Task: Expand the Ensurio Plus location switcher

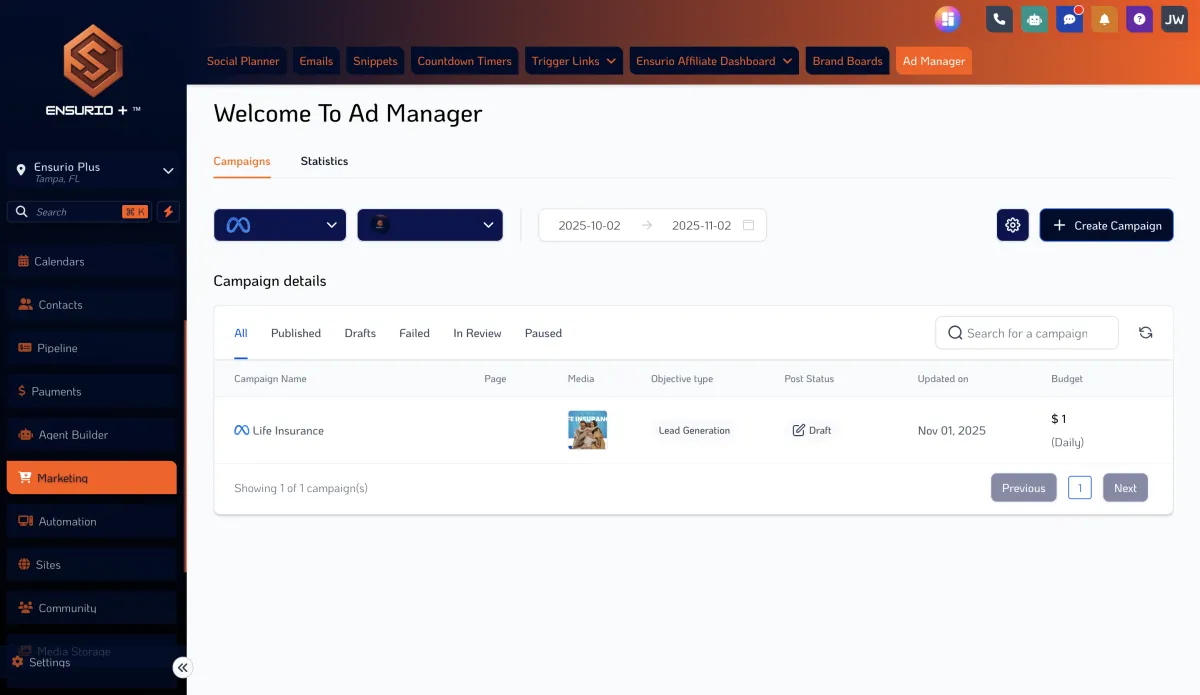Action: (93, 172)
